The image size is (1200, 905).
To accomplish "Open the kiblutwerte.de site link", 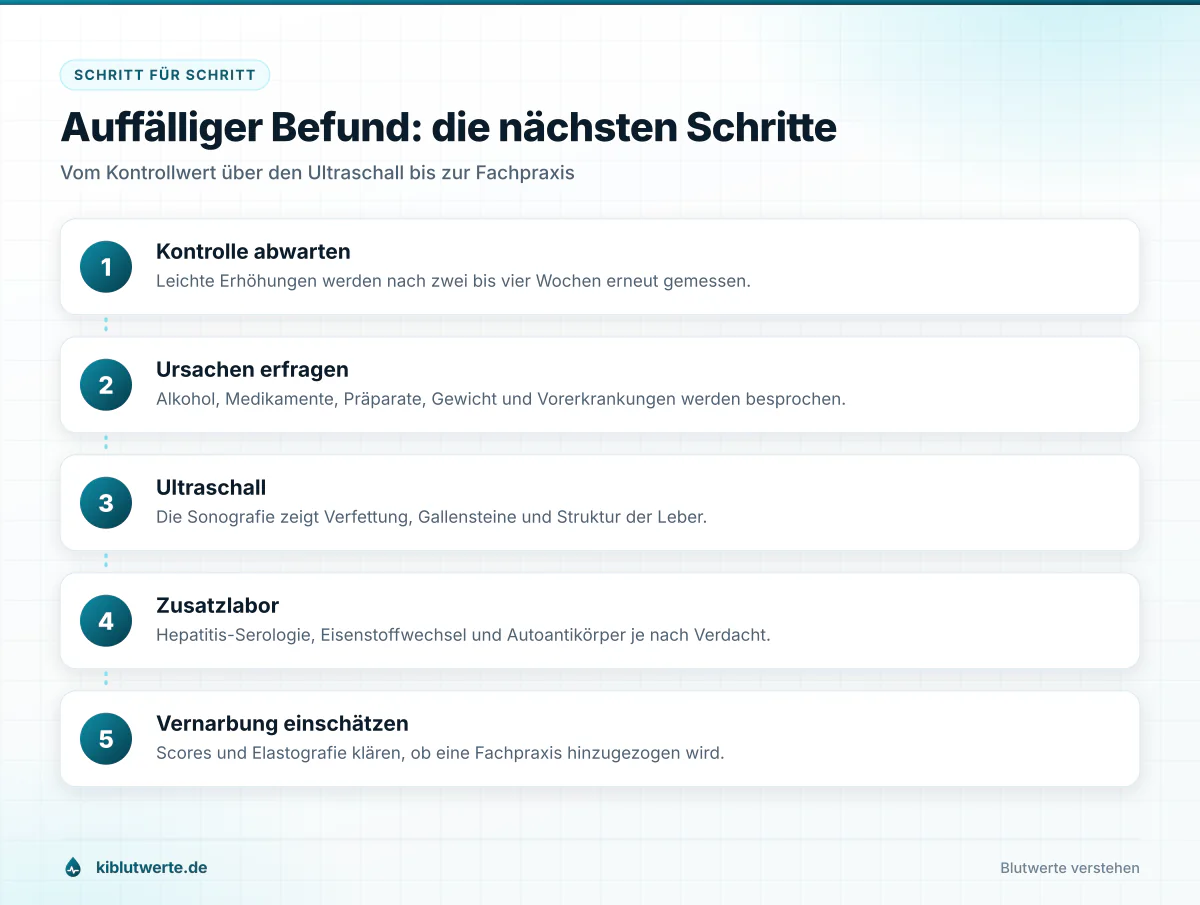I will point(151,868).
